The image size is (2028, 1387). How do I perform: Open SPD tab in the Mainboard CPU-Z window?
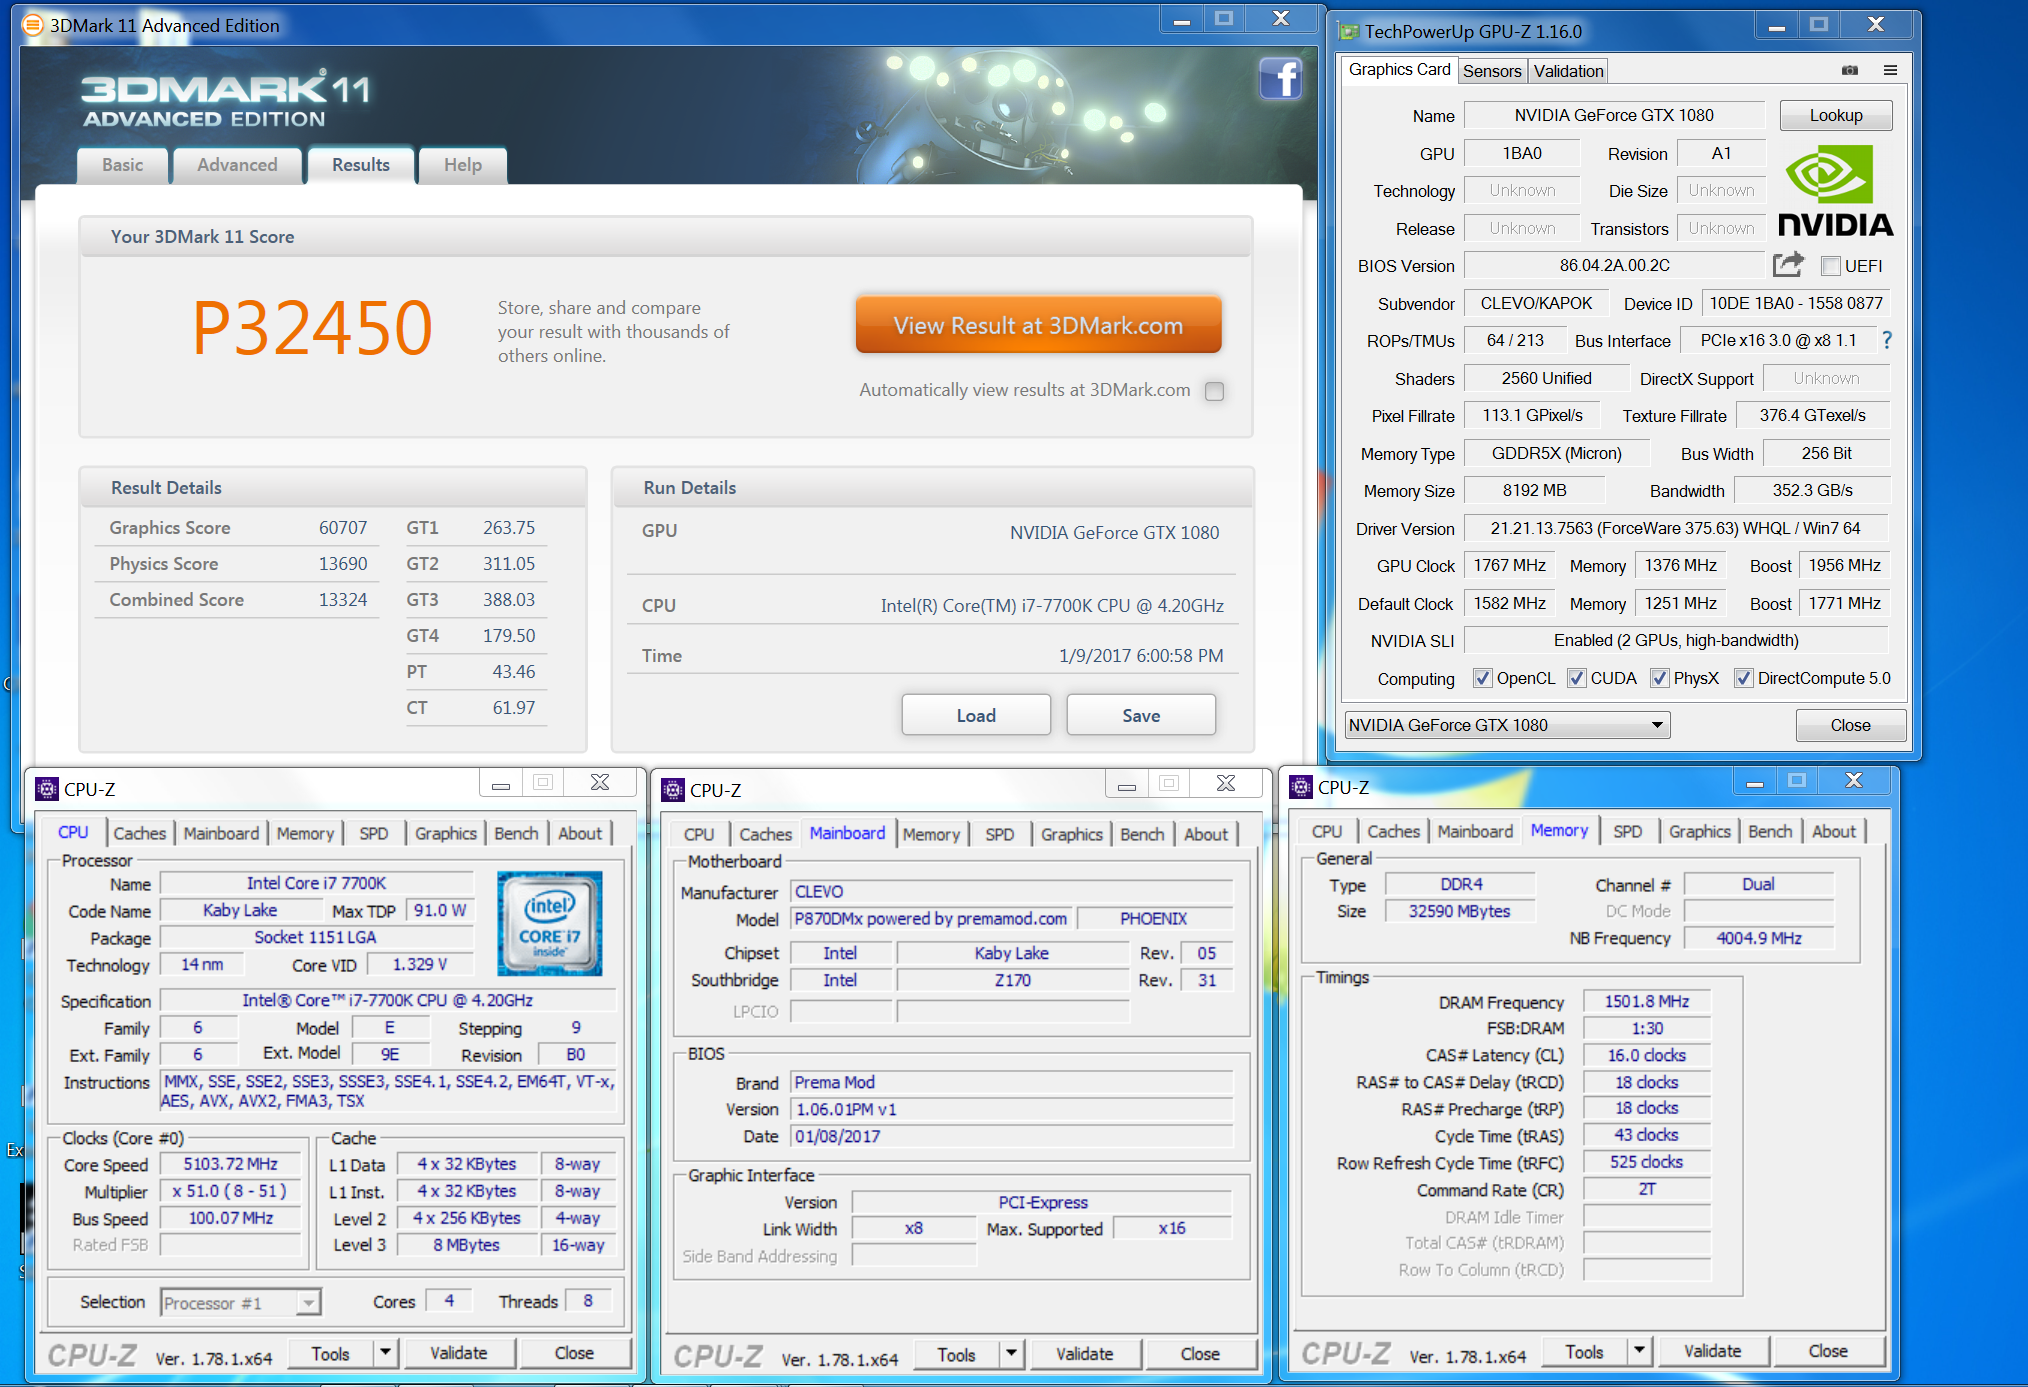[1000, 834]
